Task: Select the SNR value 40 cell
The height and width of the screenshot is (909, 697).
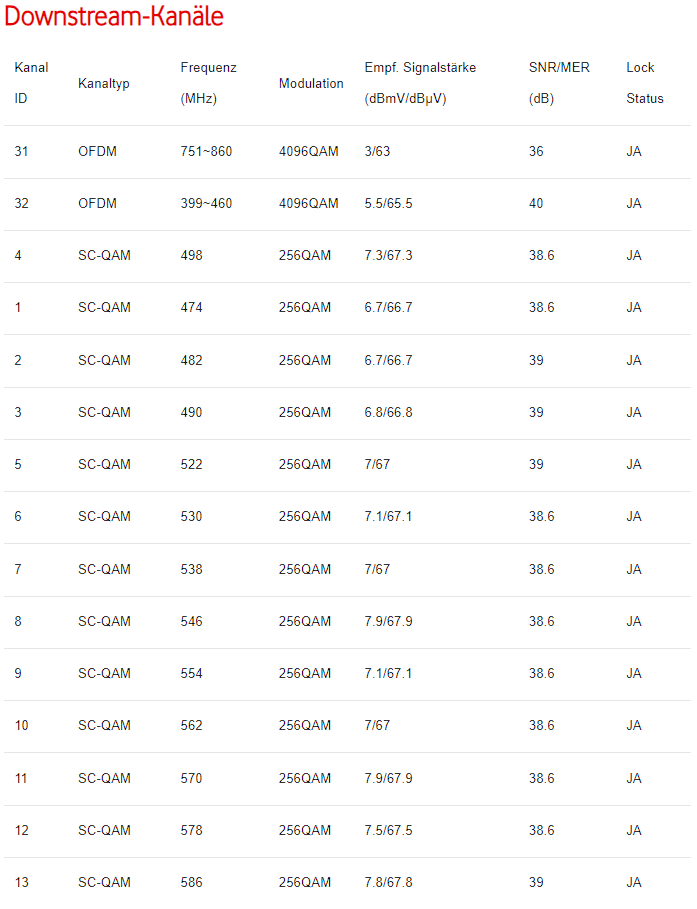Action: [x=537, y=204]
